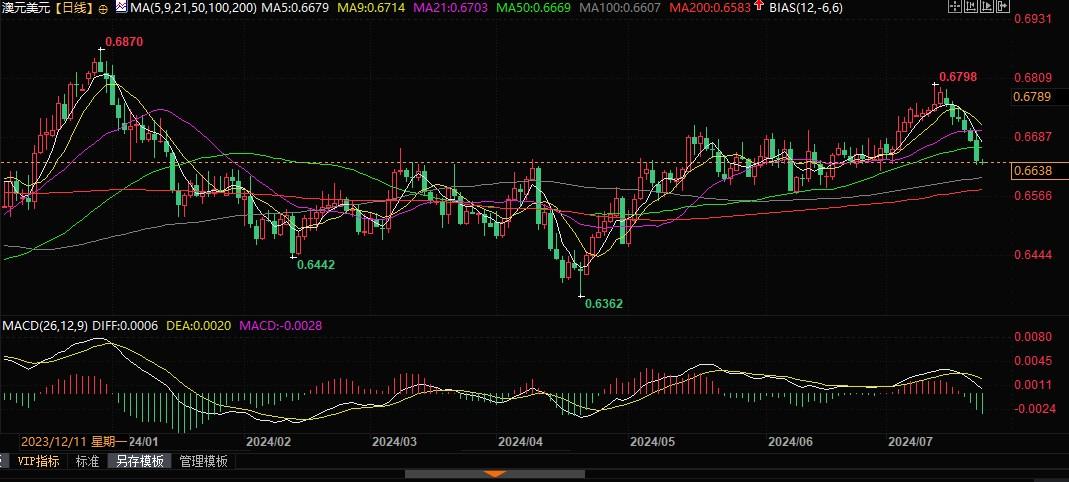Click the BIAS(12,-6,6) indicator label
The width and height of the screenshot is (1069, 482).
coord(804,8)
